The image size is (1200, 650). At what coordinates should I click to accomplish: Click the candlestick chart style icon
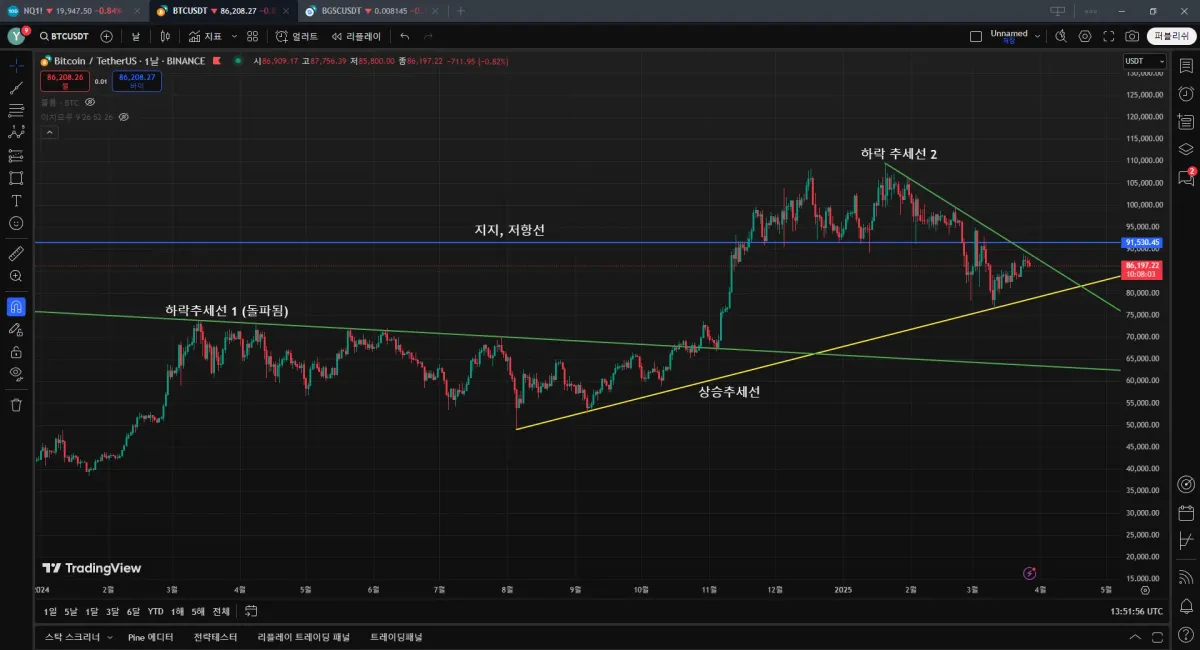click(x=167, y=36)
